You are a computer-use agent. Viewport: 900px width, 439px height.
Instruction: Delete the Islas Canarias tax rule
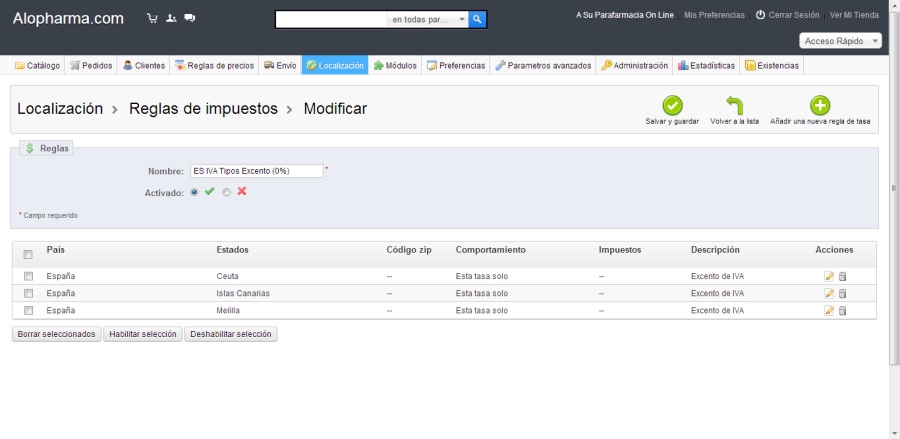click(842, 294)
